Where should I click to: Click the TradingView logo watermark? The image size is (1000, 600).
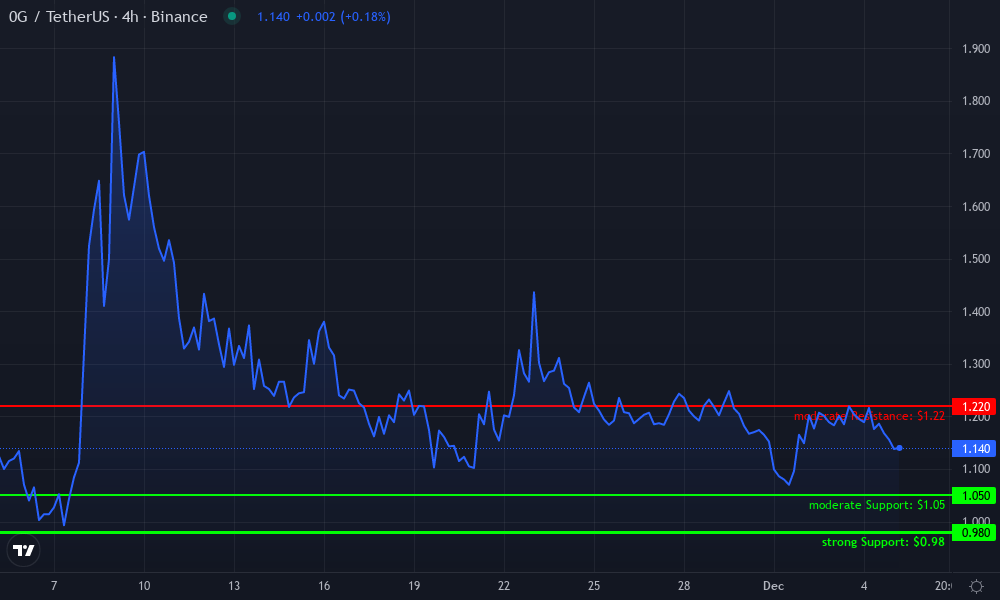coord(23,549)
